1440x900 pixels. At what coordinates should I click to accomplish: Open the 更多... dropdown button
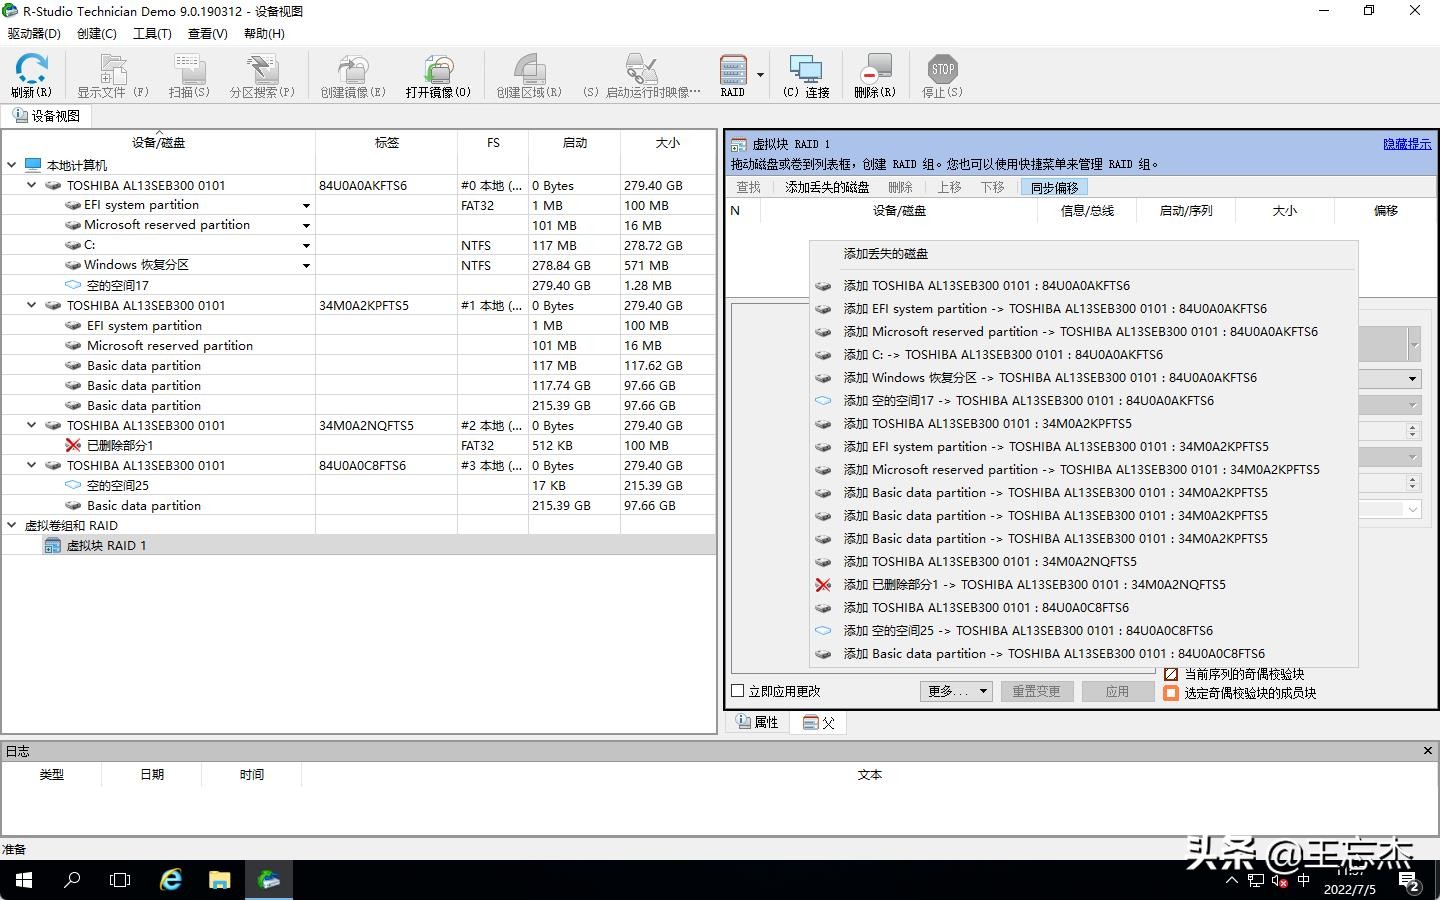point(955,691)
